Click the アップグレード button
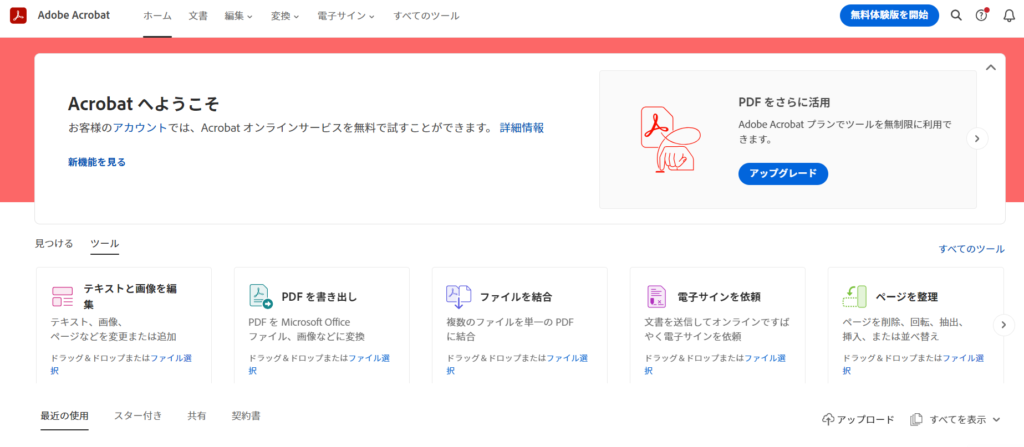This screenshot has width=1024, height=447. point(783,174)
